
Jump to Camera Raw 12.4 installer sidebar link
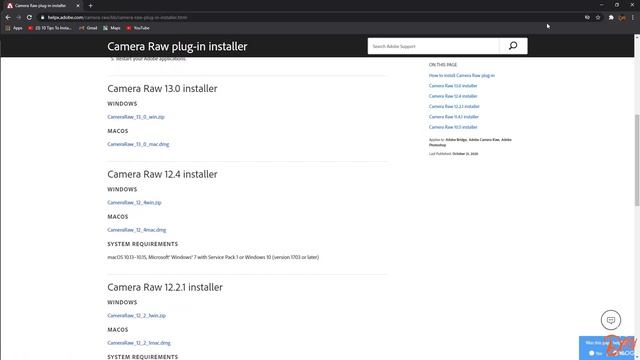pyautogui.click(x=453, y=96)
